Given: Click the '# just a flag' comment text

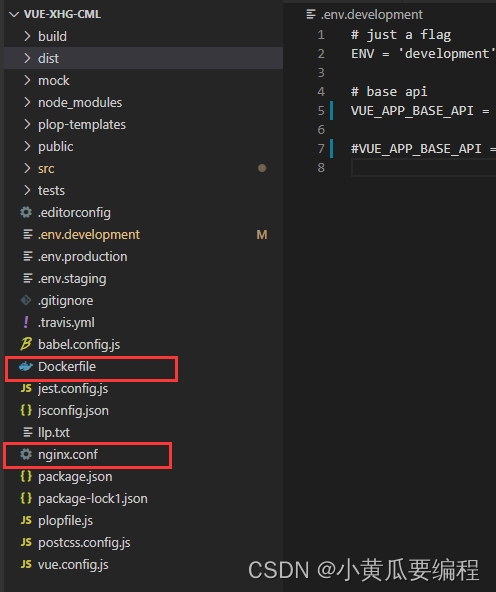Looking at the screenshot, I should [401, 35].
